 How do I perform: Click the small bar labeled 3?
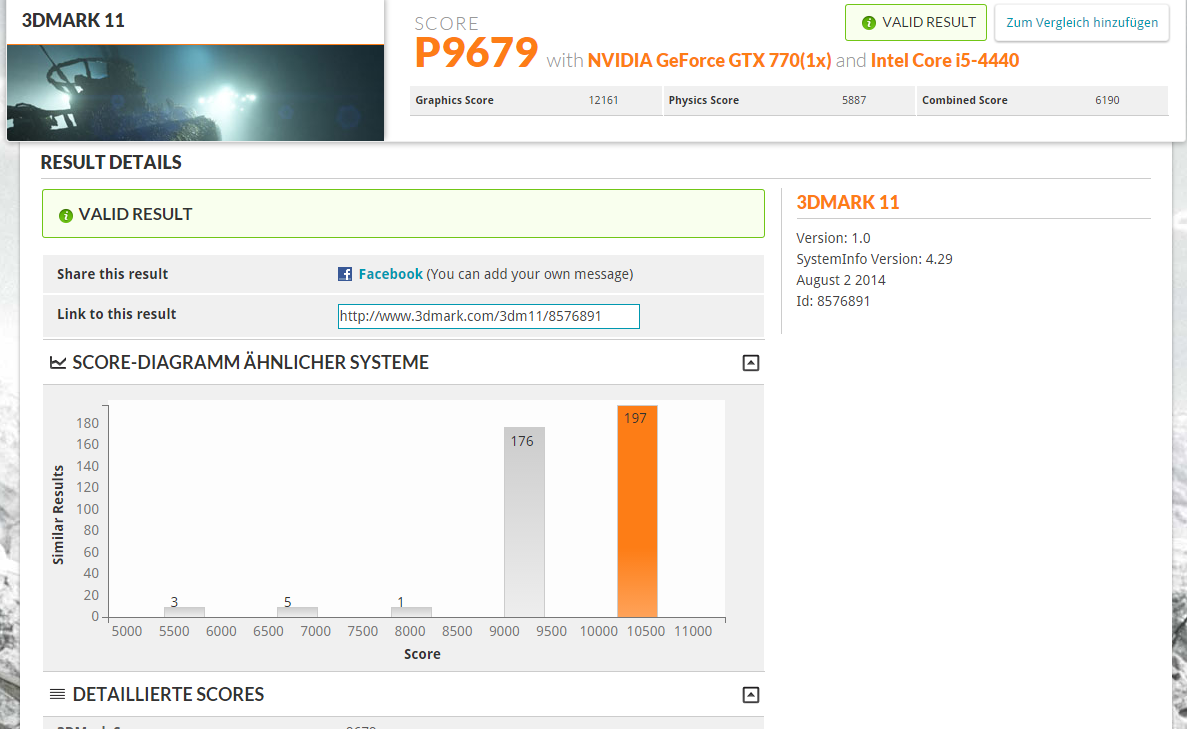[184, 612]
